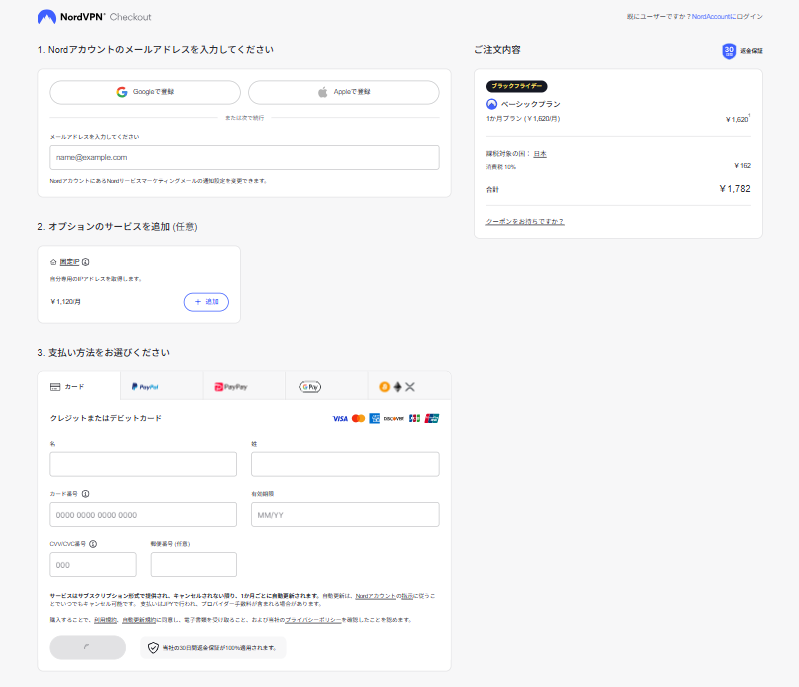This screenshot has width=799, height=687.
Task: Click the ベーシックプラン plan name
Action: pos(530,104)
